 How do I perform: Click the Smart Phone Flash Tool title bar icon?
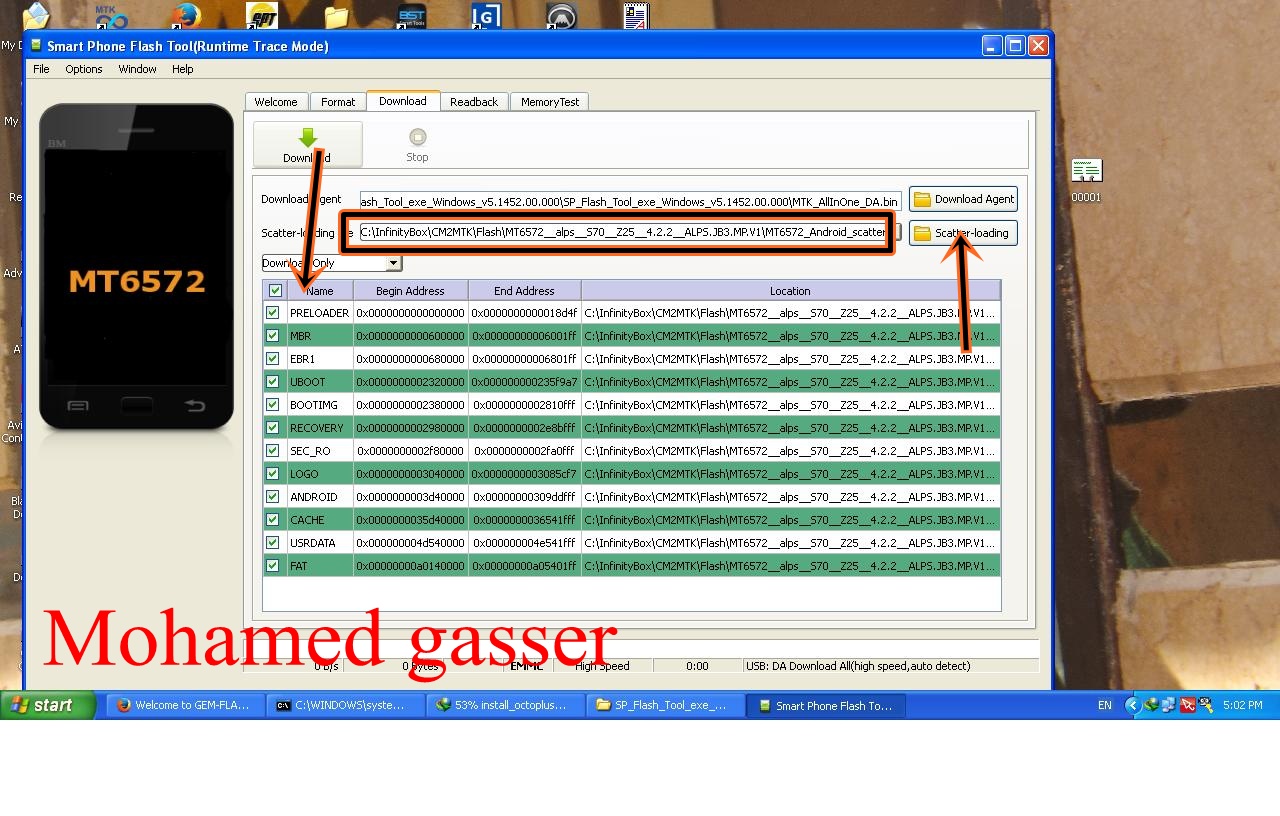[x=36, y=46]
